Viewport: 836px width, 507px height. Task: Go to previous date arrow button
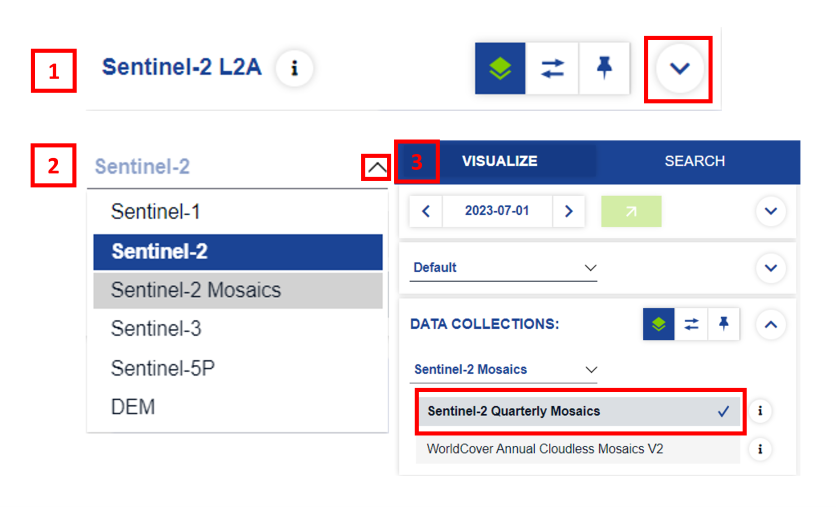click(x=425, y=211)
